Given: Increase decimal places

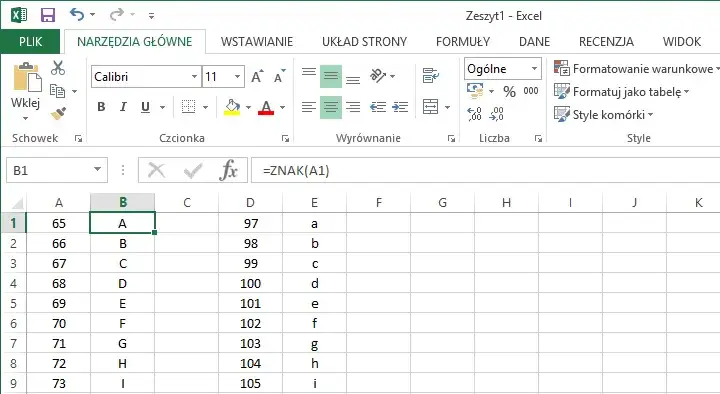Looking at the screenshot, I should click(474, 113).
